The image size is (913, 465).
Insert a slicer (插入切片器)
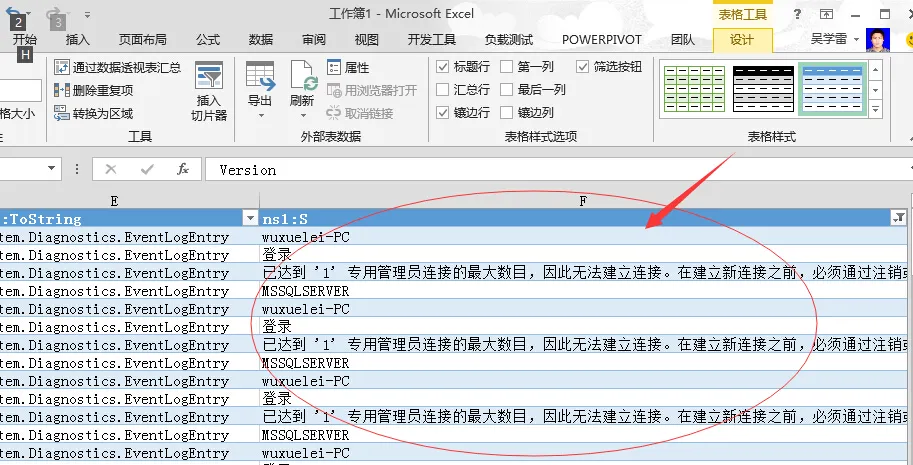tap(208, 92)
